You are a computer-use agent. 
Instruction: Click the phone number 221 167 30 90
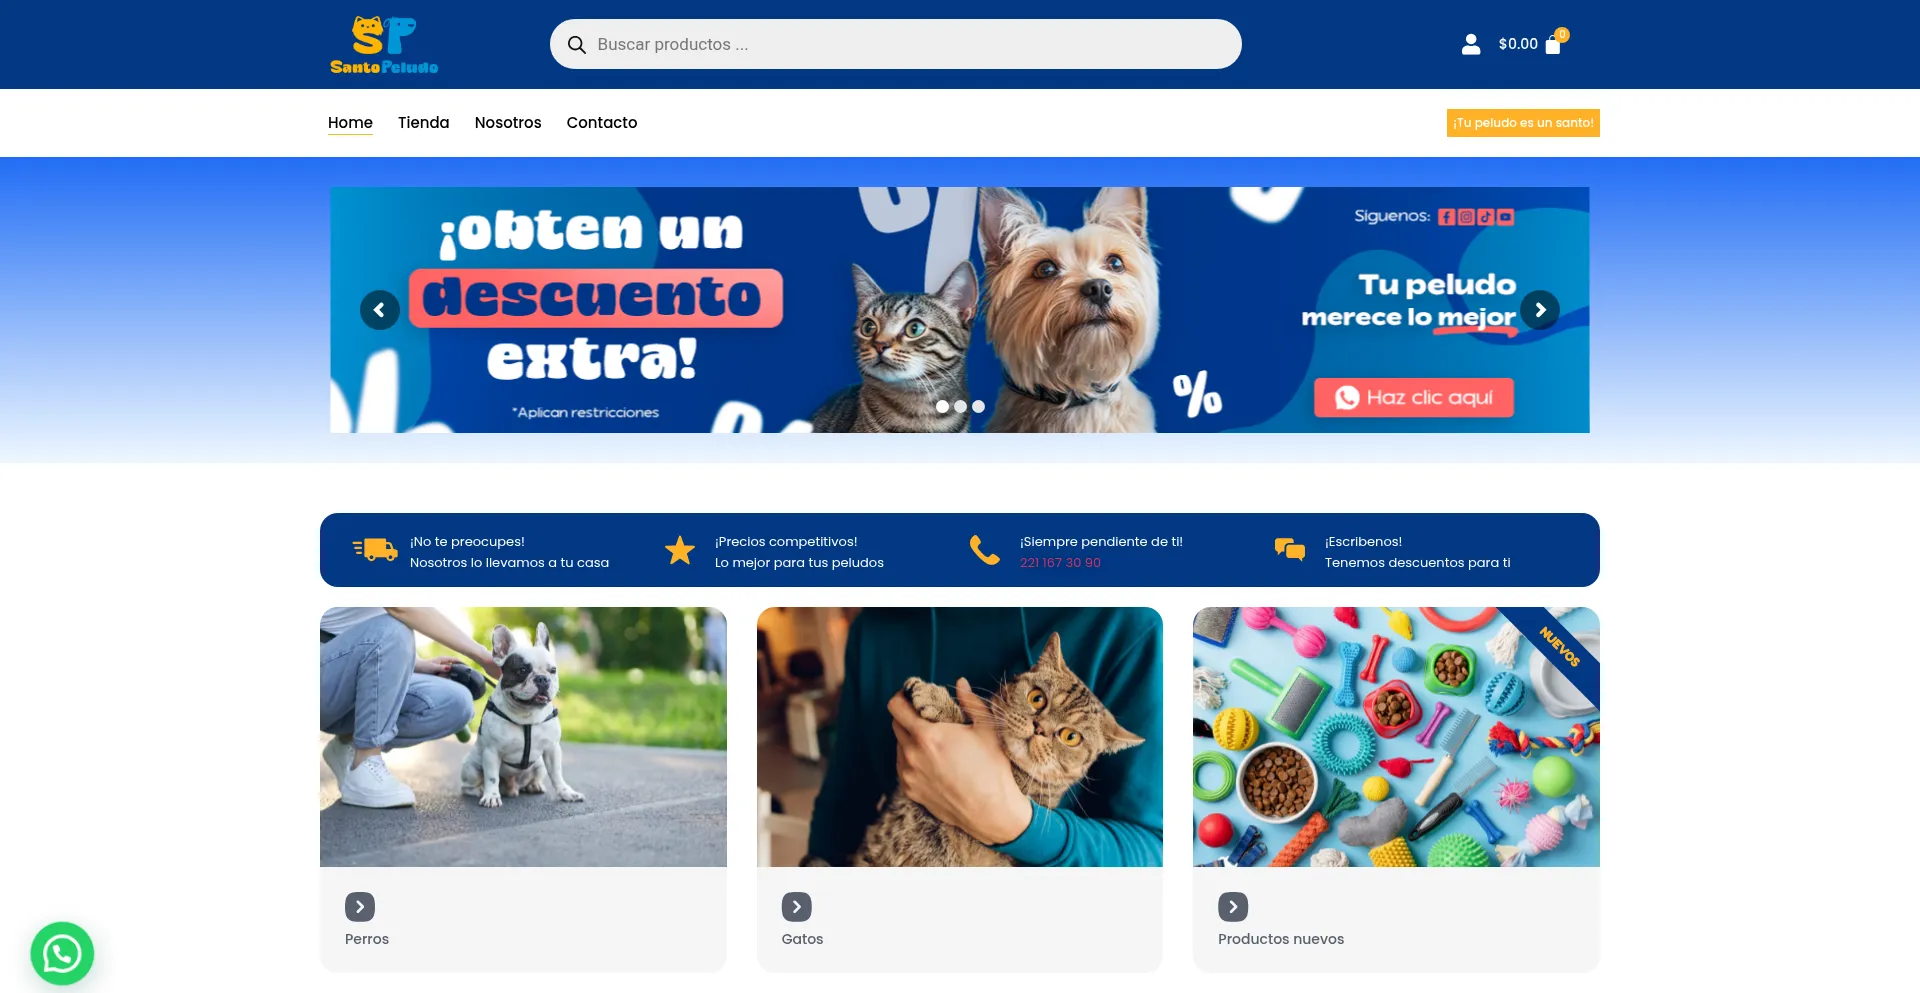click(1060, 563)
